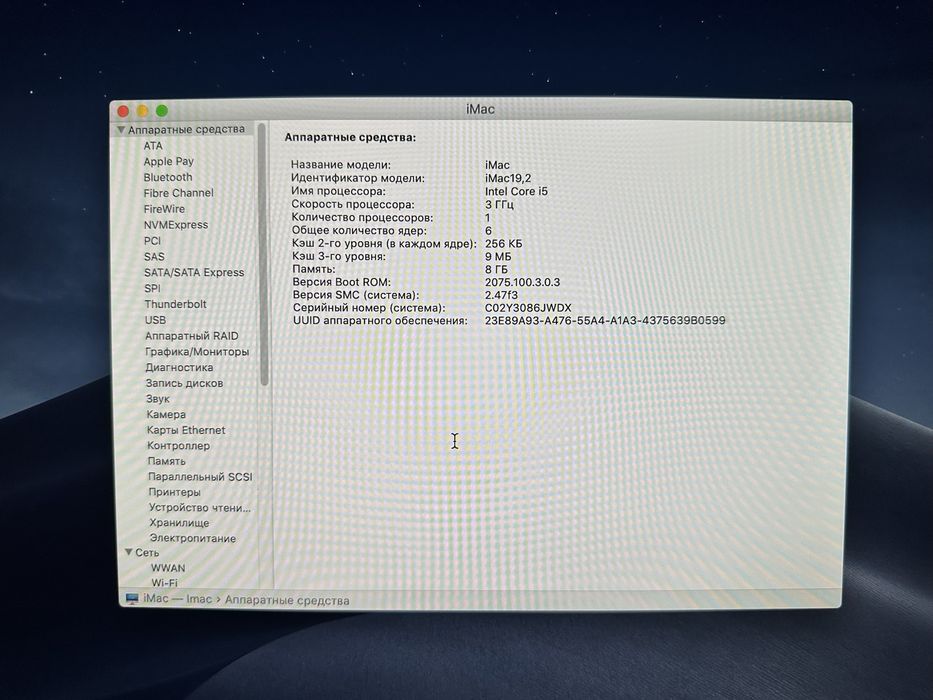The image size is (933, 700).
Task: Open Память sidebar entry
Action: coord(167,461)
